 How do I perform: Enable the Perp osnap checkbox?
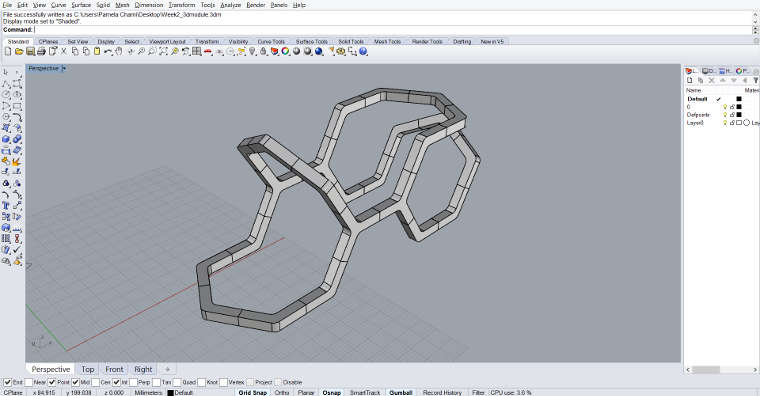pyautogui.click(x=133, y=382)
